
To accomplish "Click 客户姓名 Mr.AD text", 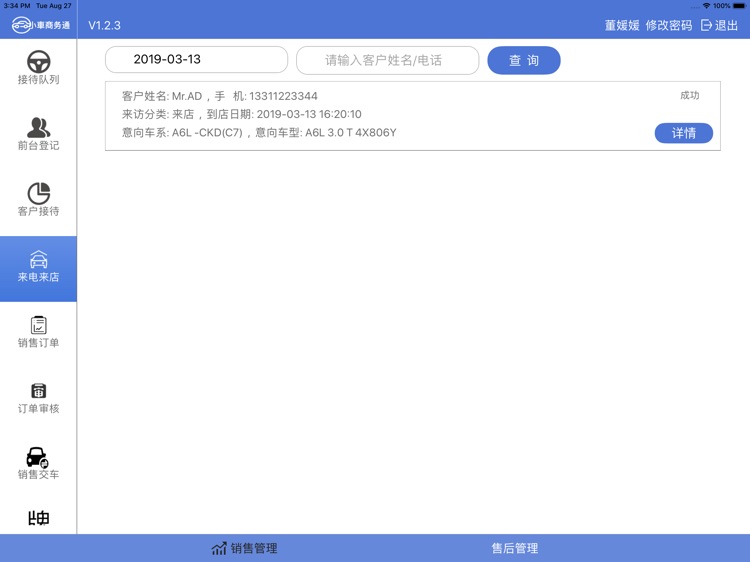I will pos(162,96).
